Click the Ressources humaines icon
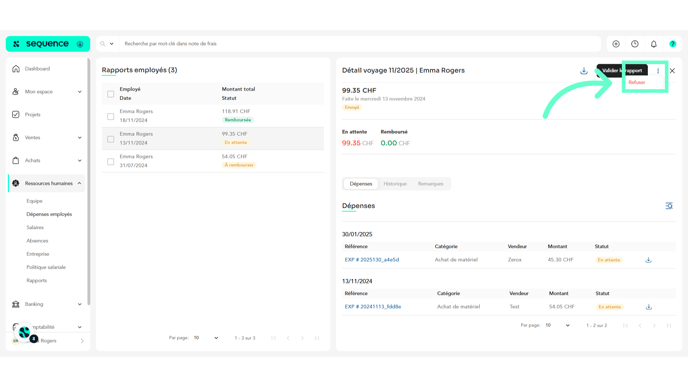The height and width of the screenshot is (387, 688). pyautogui.click(x=16, y=183)
